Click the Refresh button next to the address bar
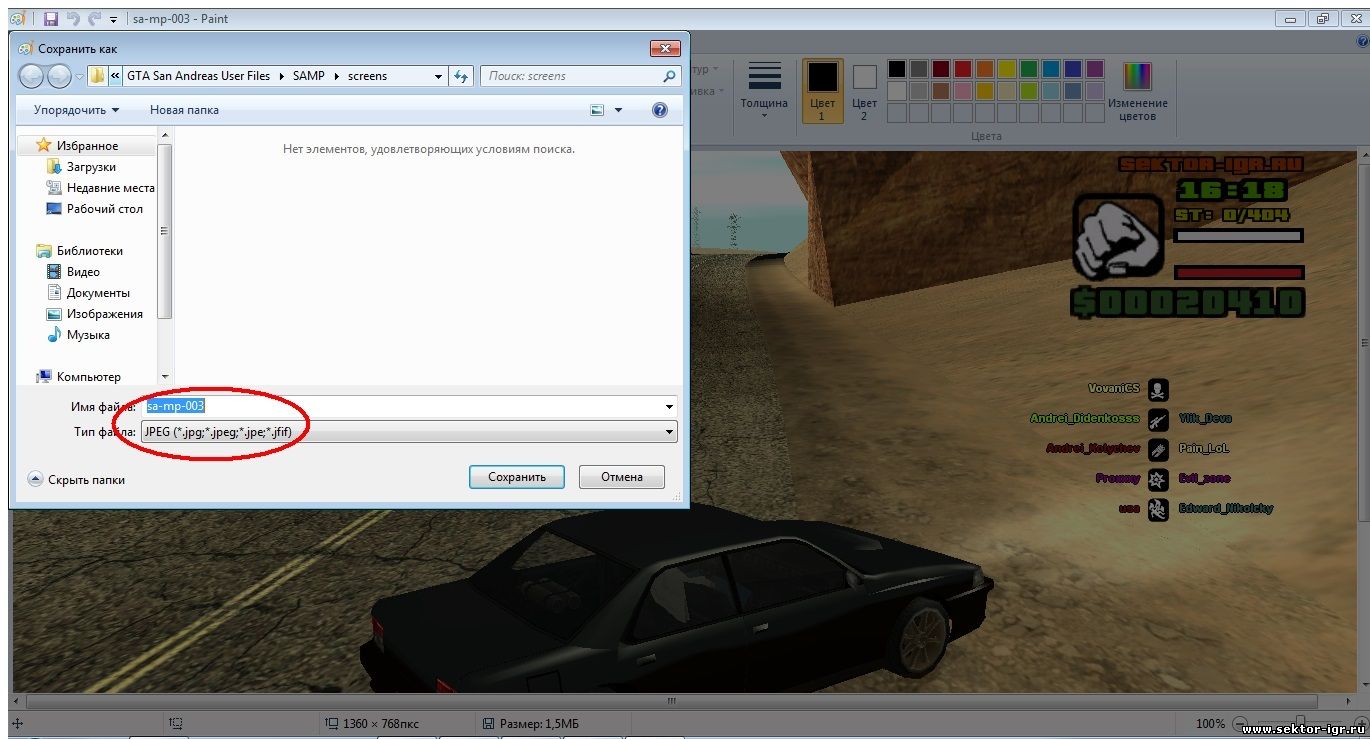Viewport: 1370px width, 739px height. pos(461,76)
